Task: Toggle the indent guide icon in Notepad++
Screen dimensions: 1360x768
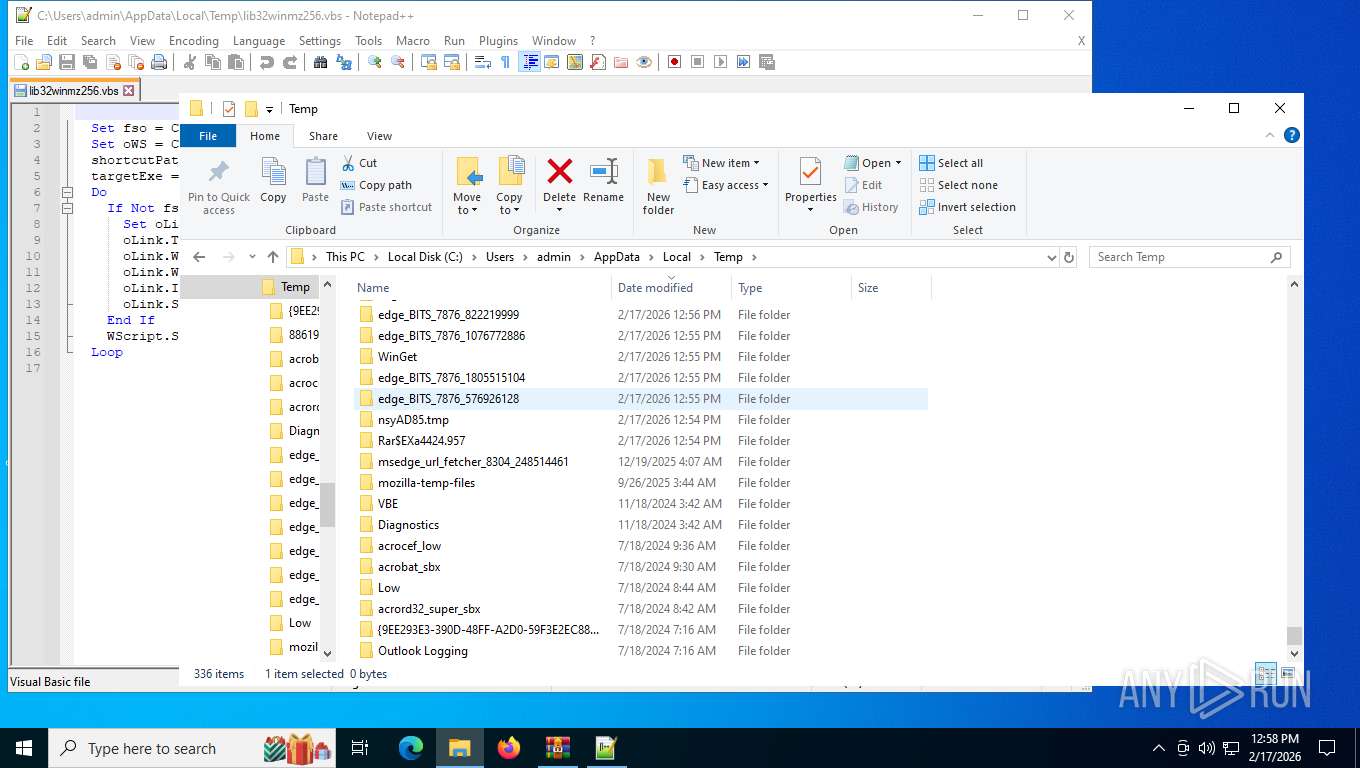Action: pyautogui.click(x=529, y=62)
